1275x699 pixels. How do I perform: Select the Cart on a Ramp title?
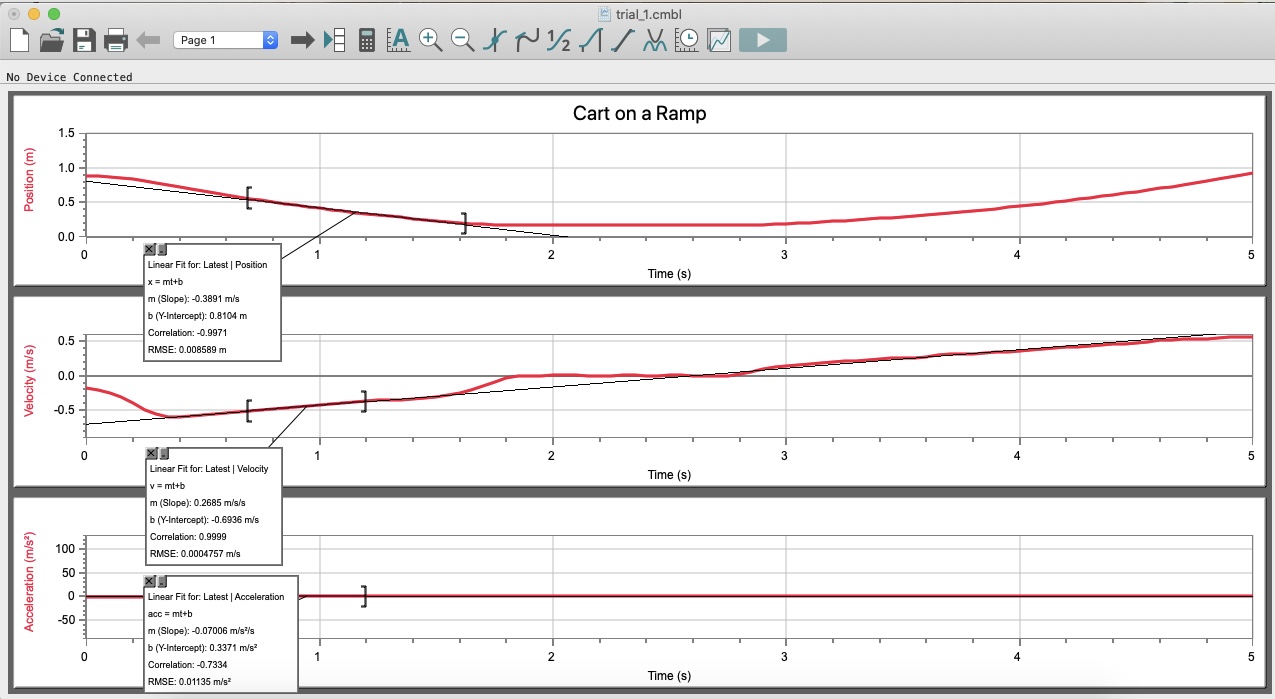639,113
